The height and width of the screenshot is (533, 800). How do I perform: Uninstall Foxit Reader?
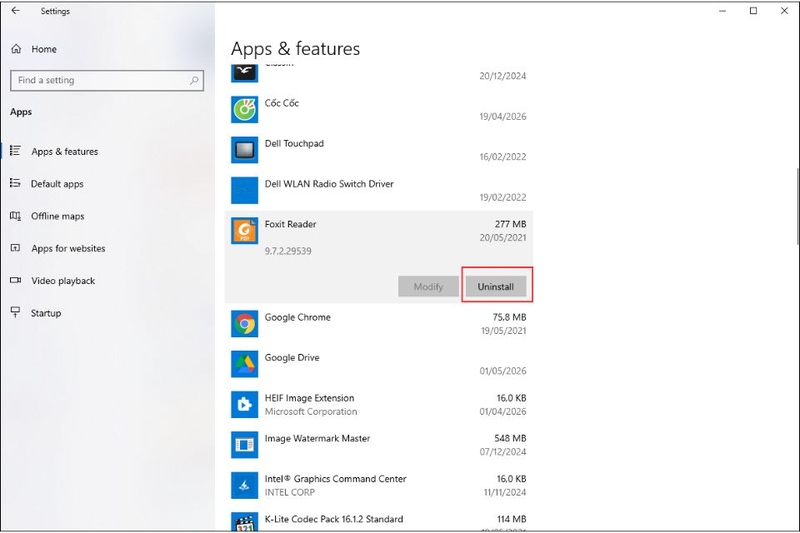point(495,287)
